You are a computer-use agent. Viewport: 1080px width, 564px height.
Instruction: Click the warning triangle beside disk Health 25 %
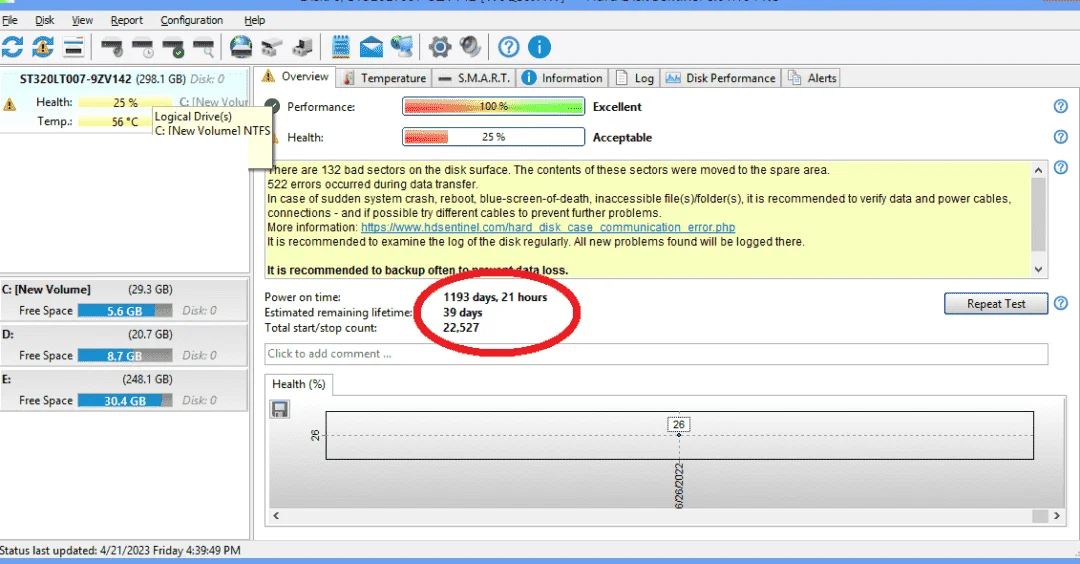click(10, 105)
